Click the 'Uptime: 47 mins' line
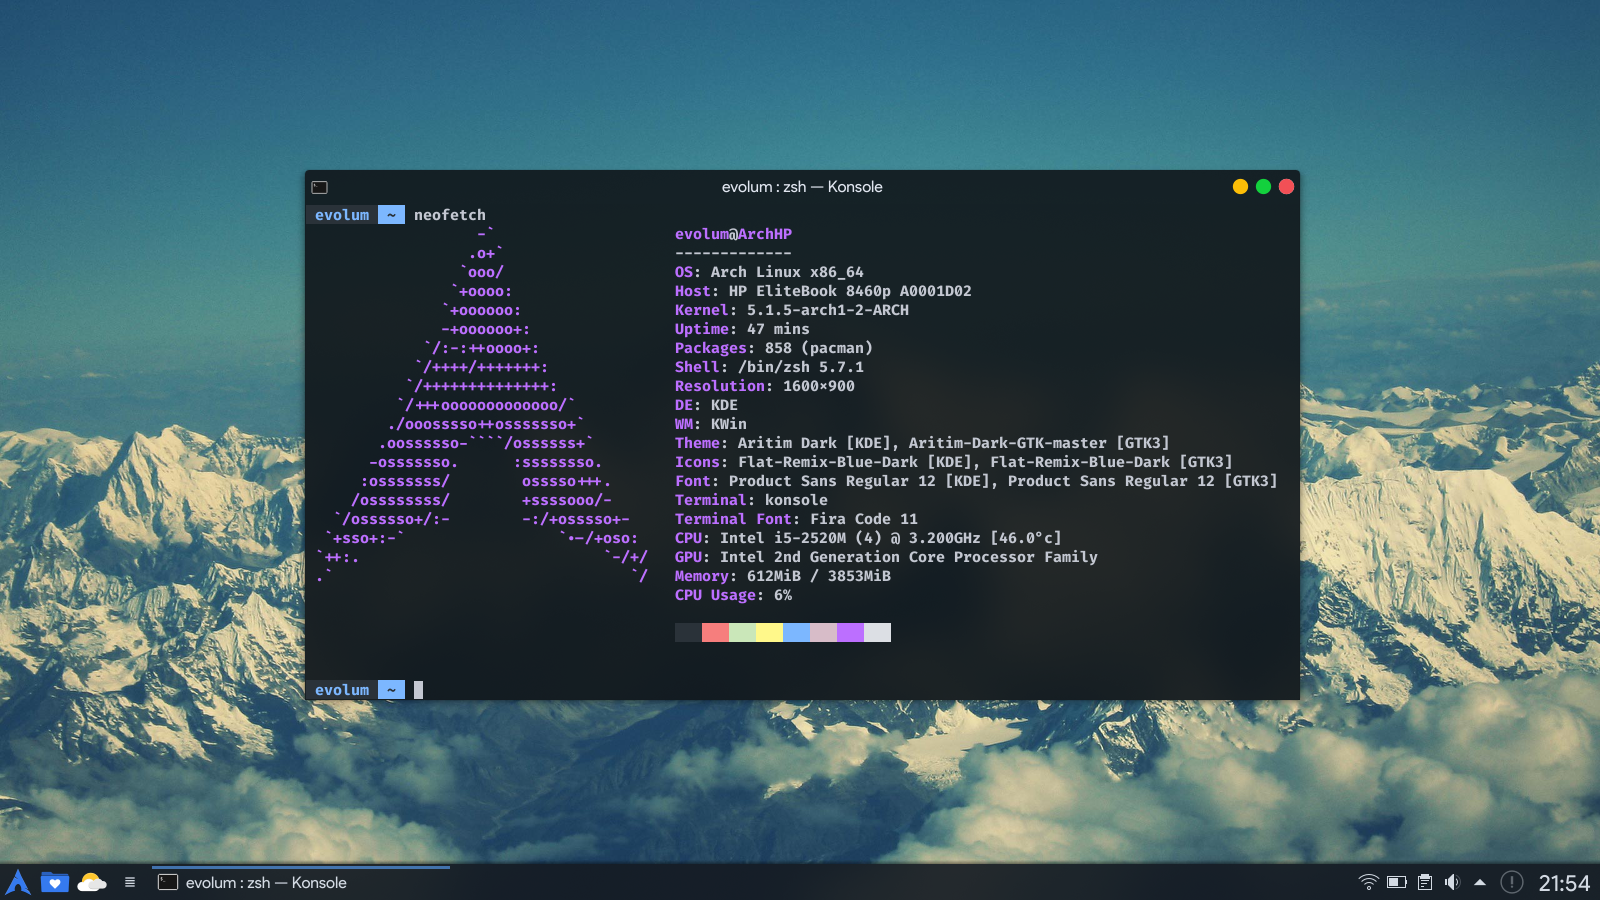1600x900 pixels. point(742,329)
